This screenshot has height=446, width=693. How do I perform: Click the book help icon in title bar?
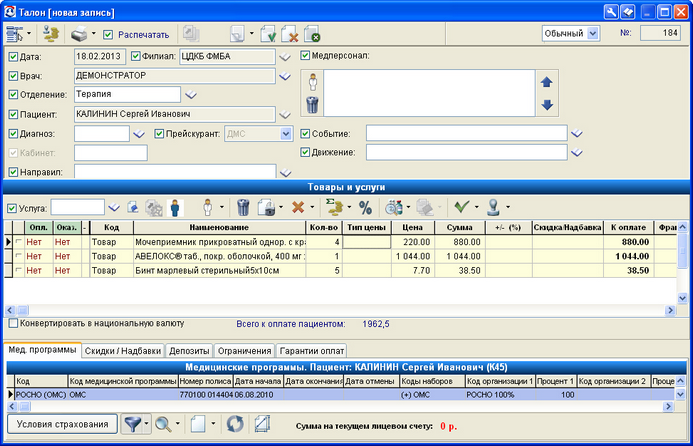(628, 11)
